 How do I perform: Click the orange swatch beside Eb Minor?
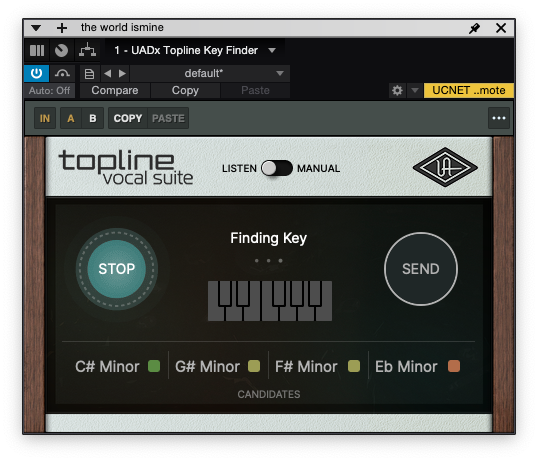454,366
